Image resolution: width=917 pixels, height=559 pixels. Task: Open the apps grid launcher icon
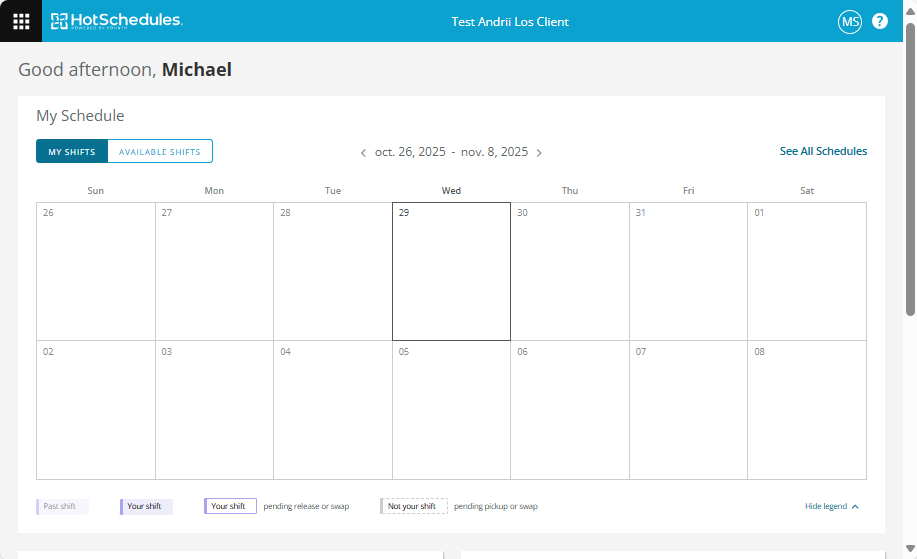[x=21, y=21]
